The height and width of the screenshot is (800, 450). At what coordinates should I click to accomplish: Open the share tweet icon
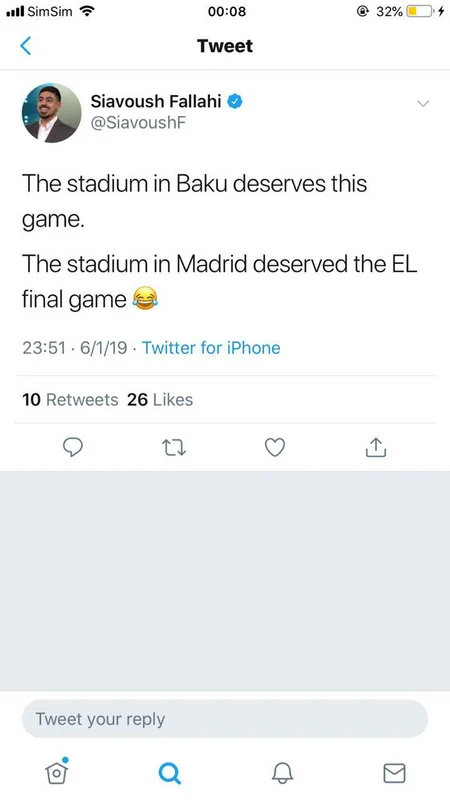click(376, 447)
